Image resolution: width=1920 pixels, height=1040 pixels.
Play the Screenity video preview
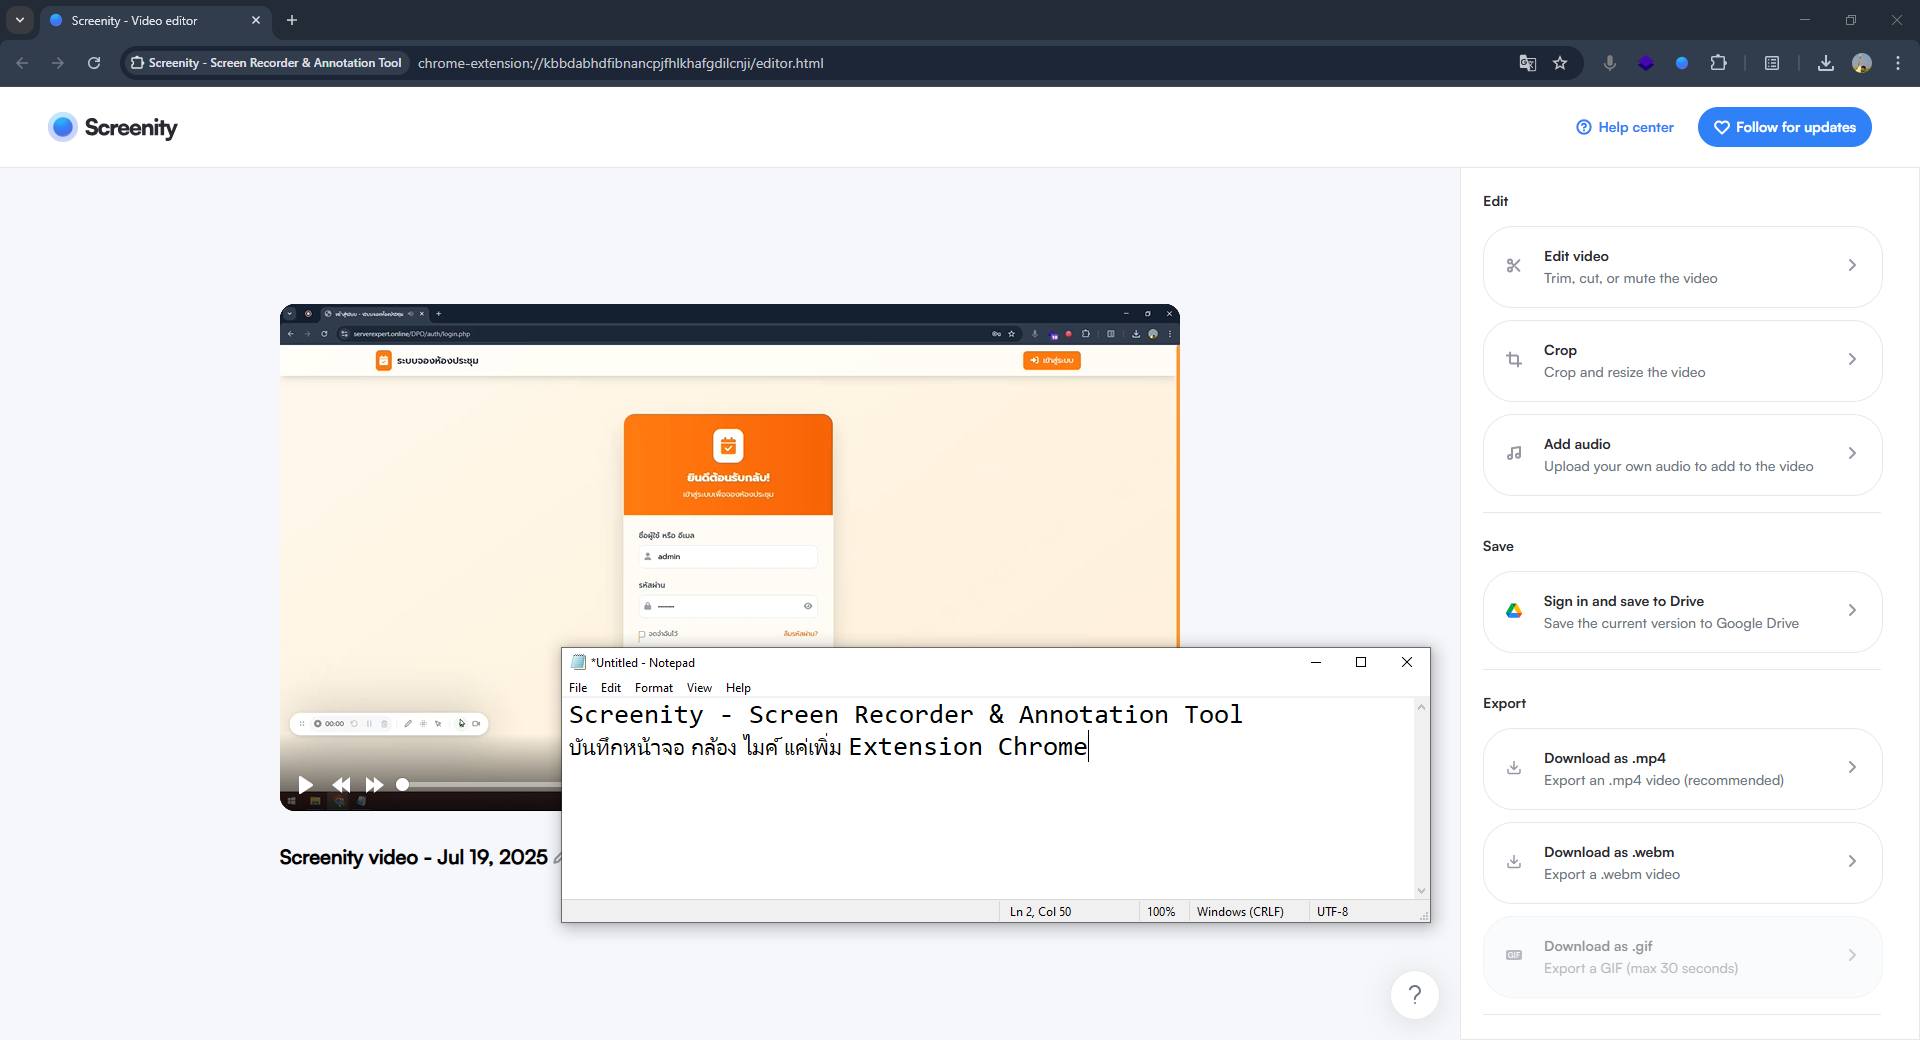pyautogui.click(x=306, y=785)
